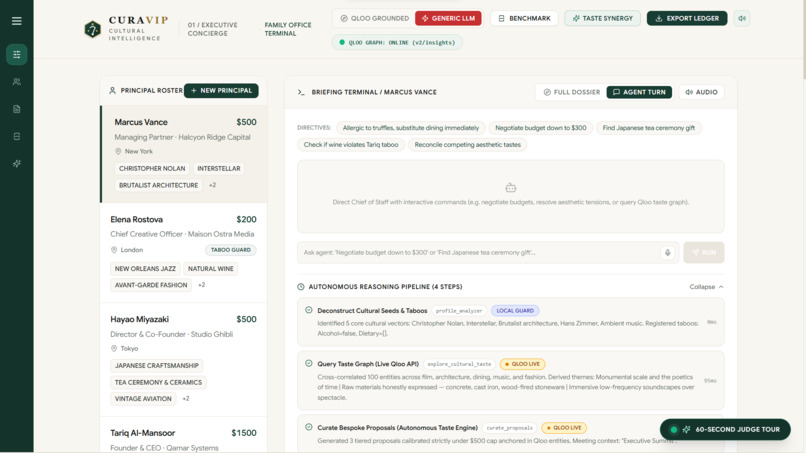The height and width of the screenshot is (453, 806).
Task: Toggle the speaker icon in top bar
Action: click(742, 19)
